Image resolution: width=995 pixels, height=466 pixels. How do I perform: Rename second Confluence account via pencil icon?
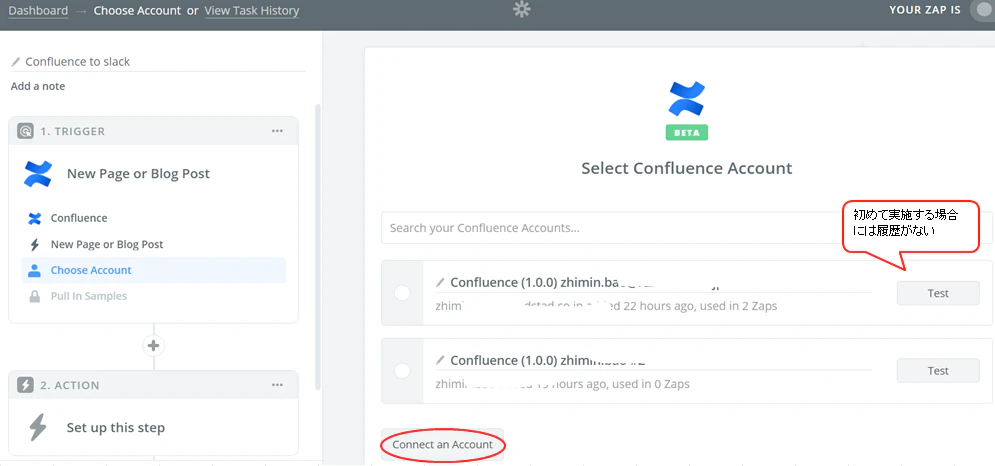coord(440,359)
